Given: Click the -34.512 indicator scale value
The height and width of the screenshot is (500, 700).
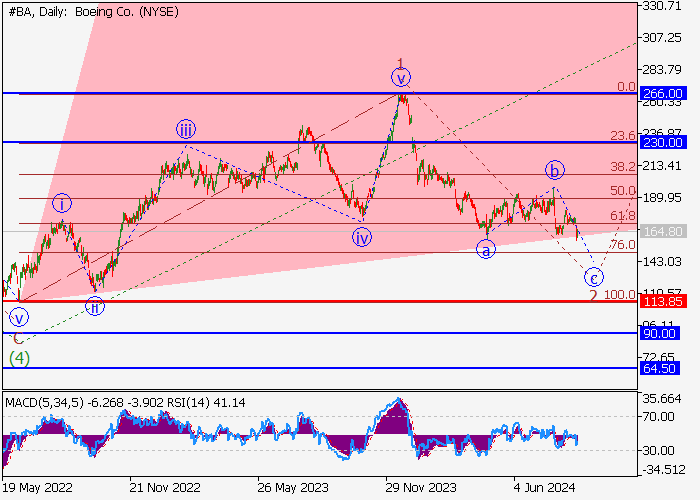Looking at the screenshot, I should [x=664, y=470].
